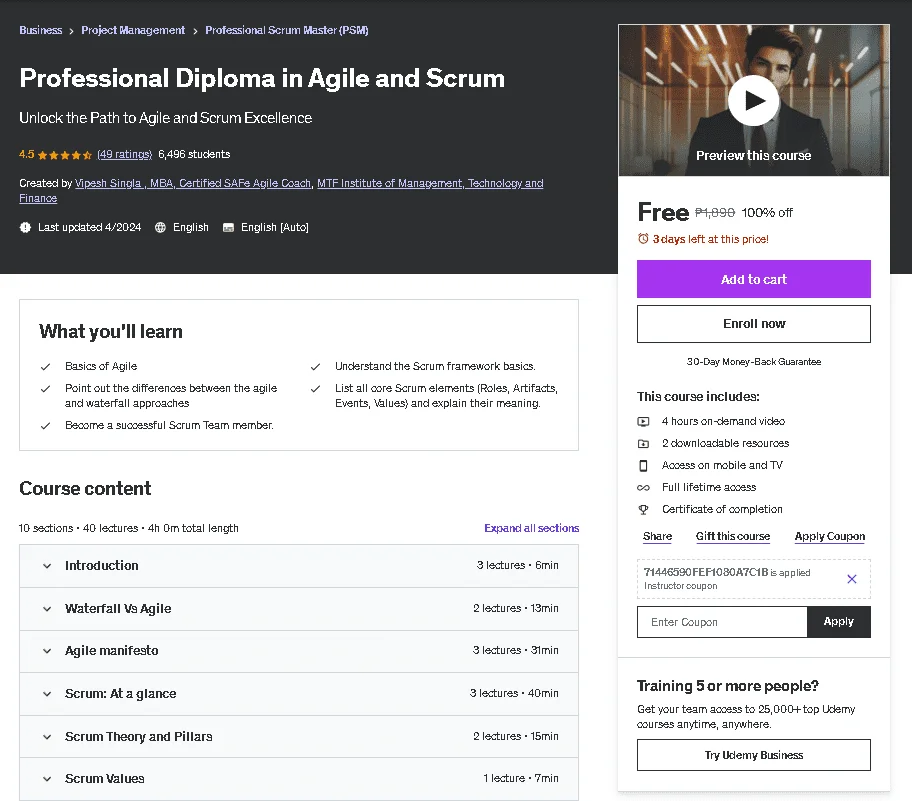Click the on-demand video icon

[643, 421]
